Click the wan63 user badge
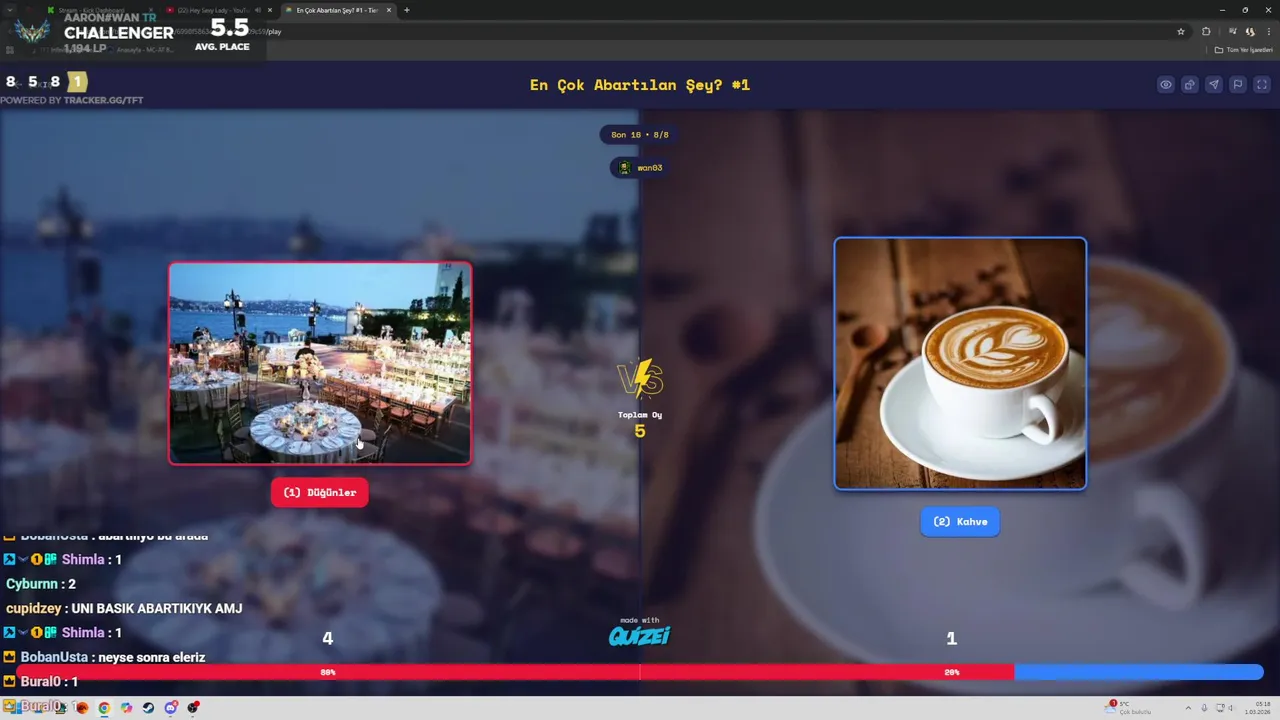The image size is (1280, 720). (x=640, y=168)
